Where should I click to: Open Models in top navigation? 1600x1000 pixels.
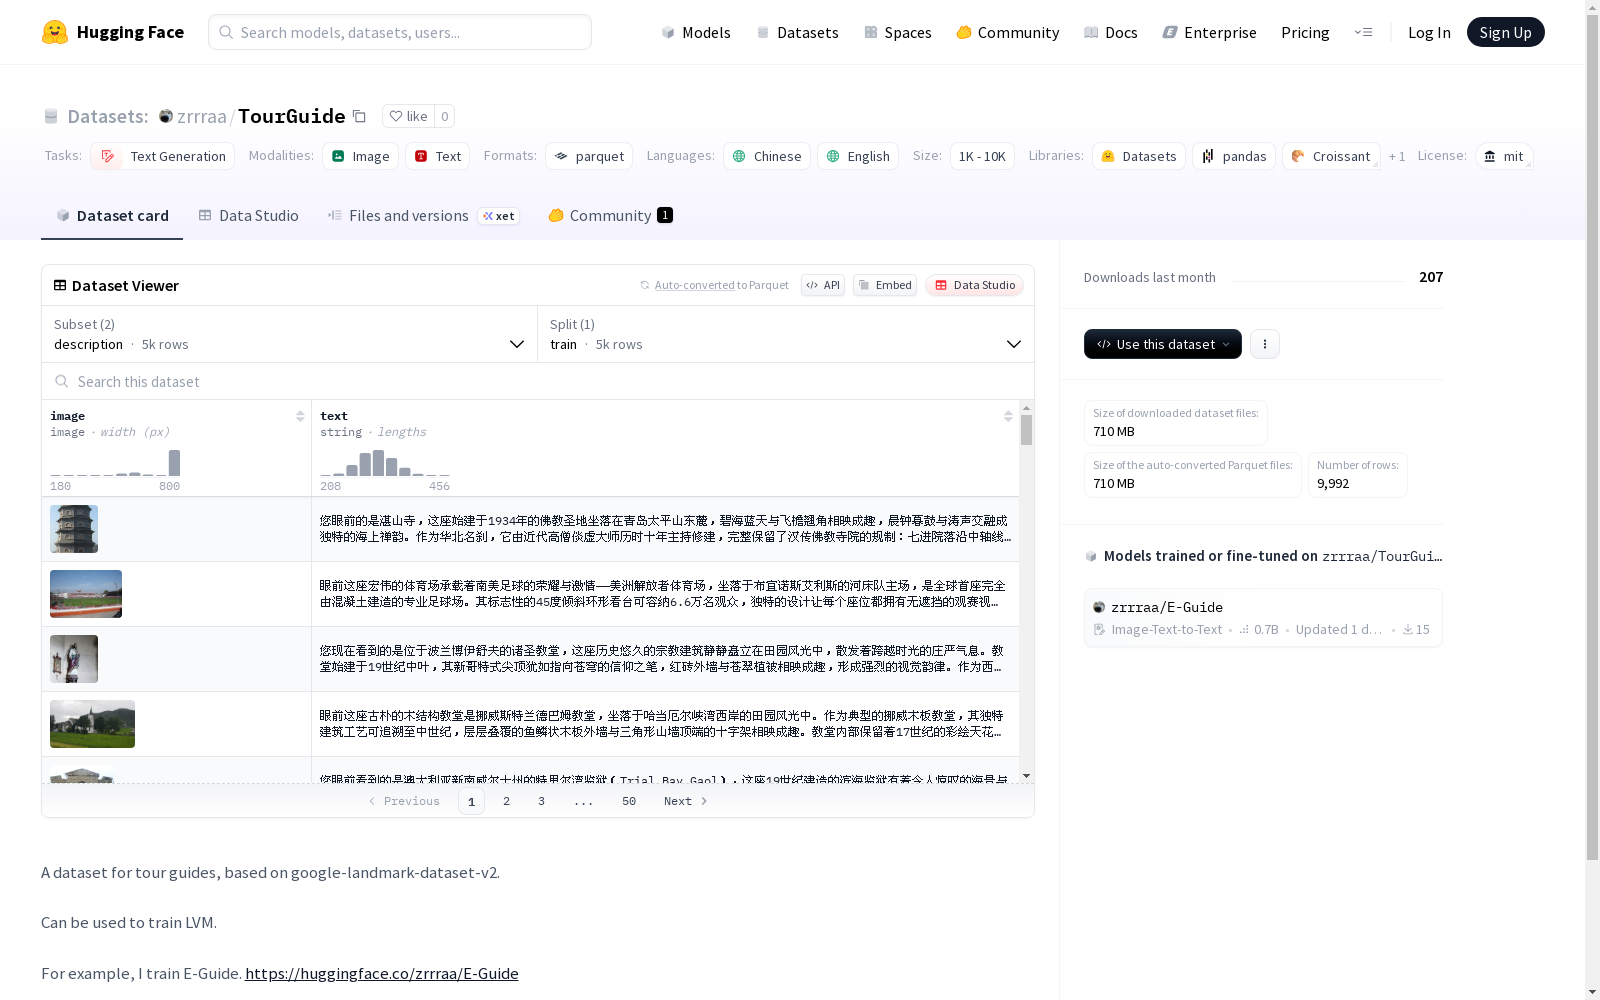point(696,32)
